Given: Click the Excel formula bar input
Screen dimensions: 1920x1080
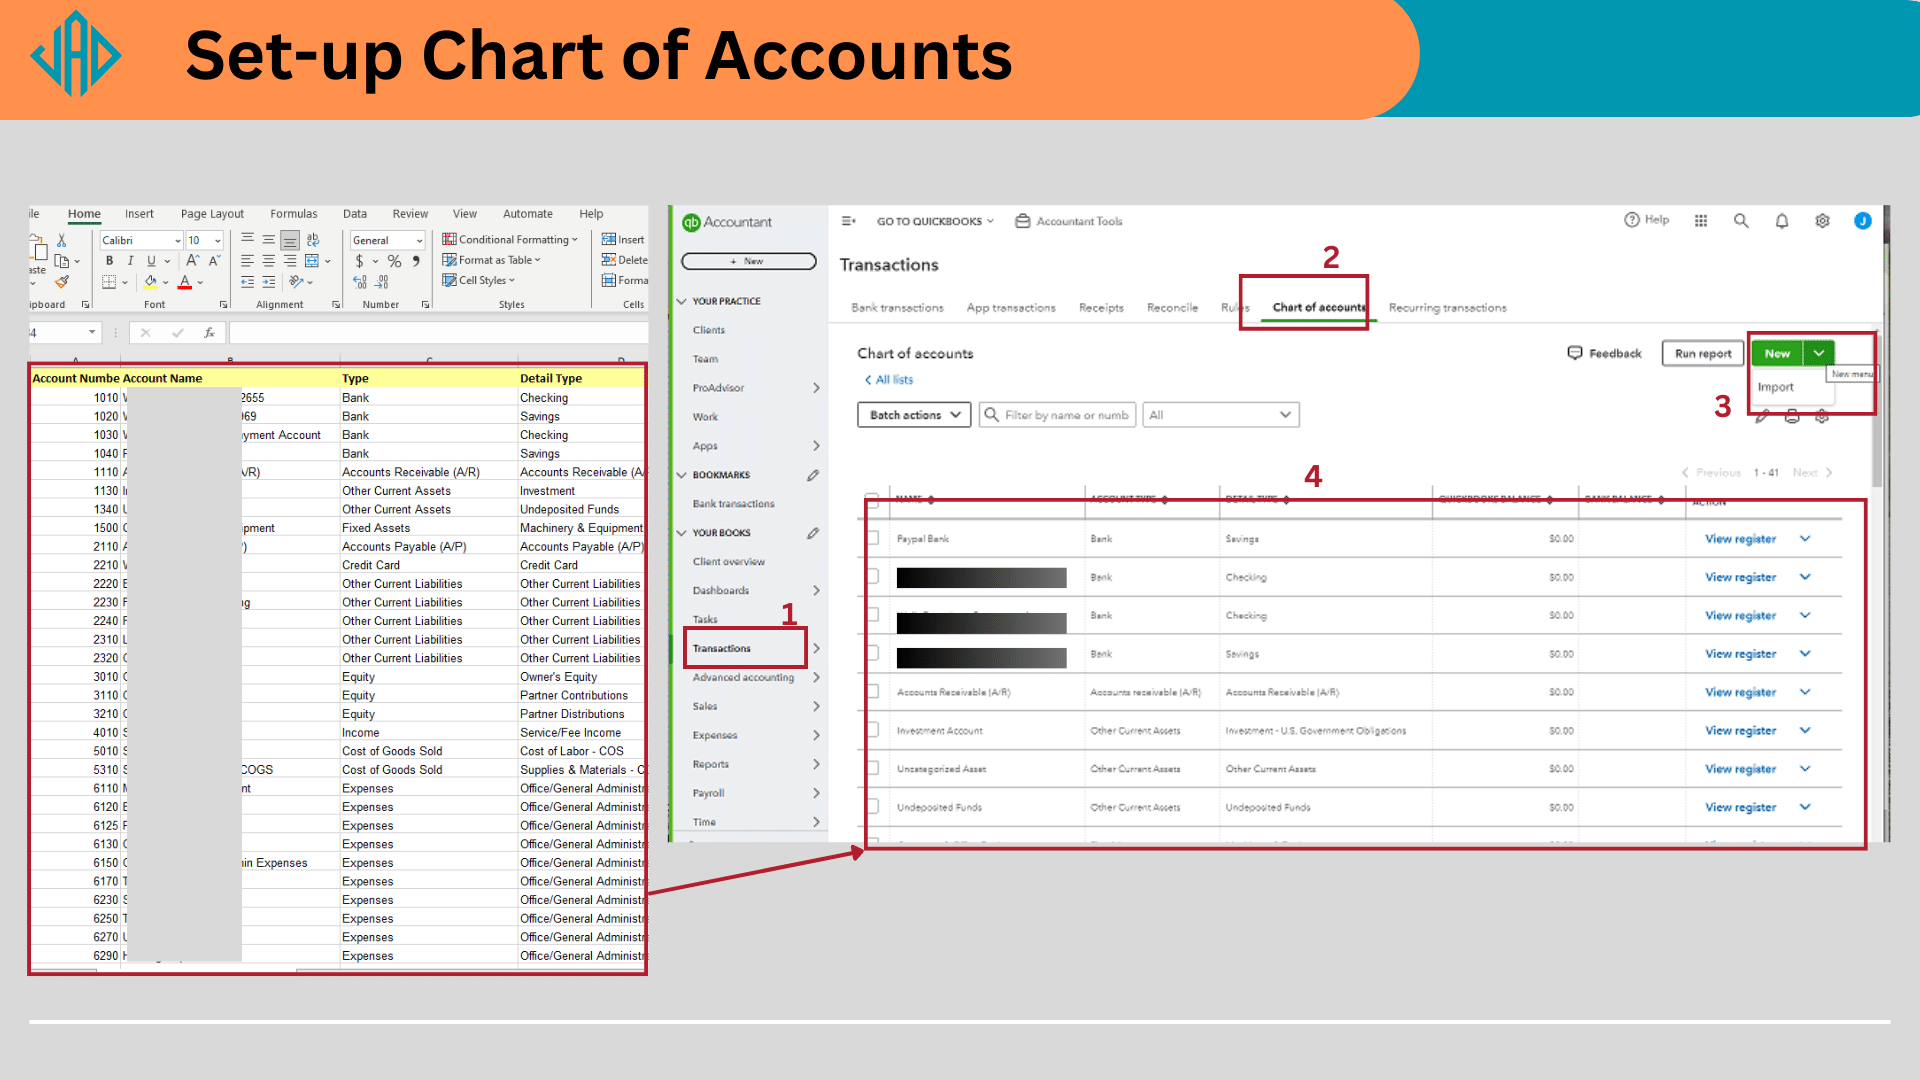Looking at the screenshot, I should pos(438,333).
